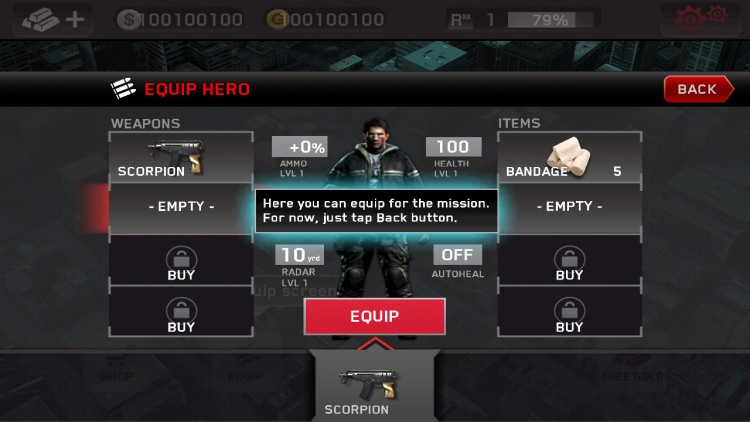Open settings via red gears icon
This screenshot has height=422, width=750.
tap(700, 19)
